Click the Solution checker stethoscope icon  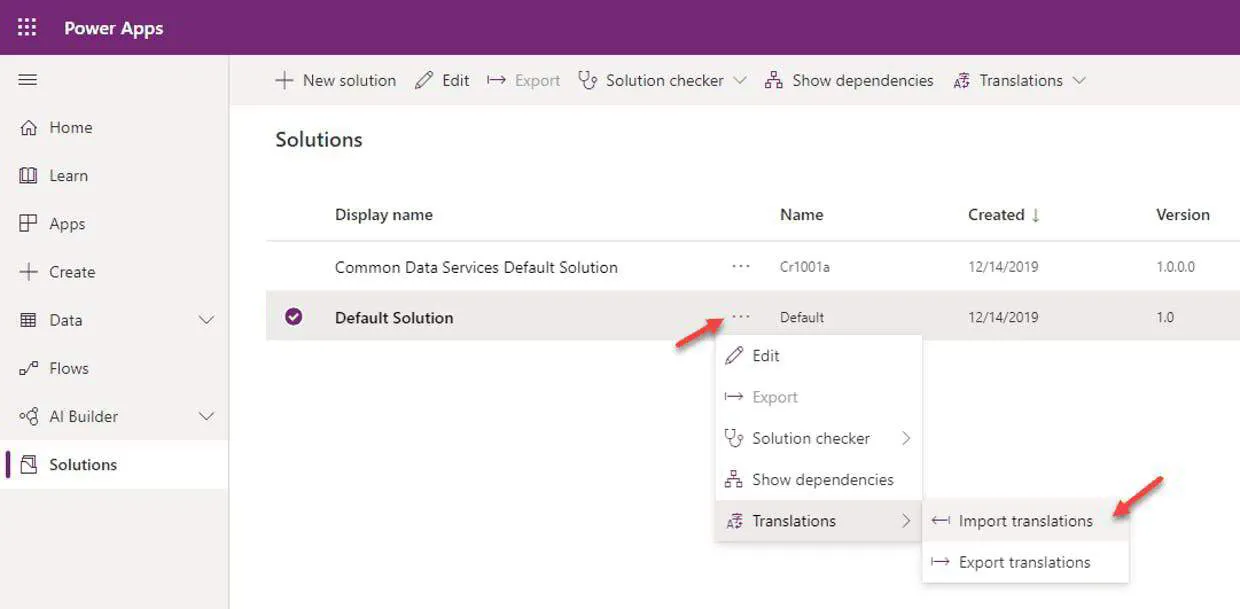pyautogui.click(x=589, y=80)
